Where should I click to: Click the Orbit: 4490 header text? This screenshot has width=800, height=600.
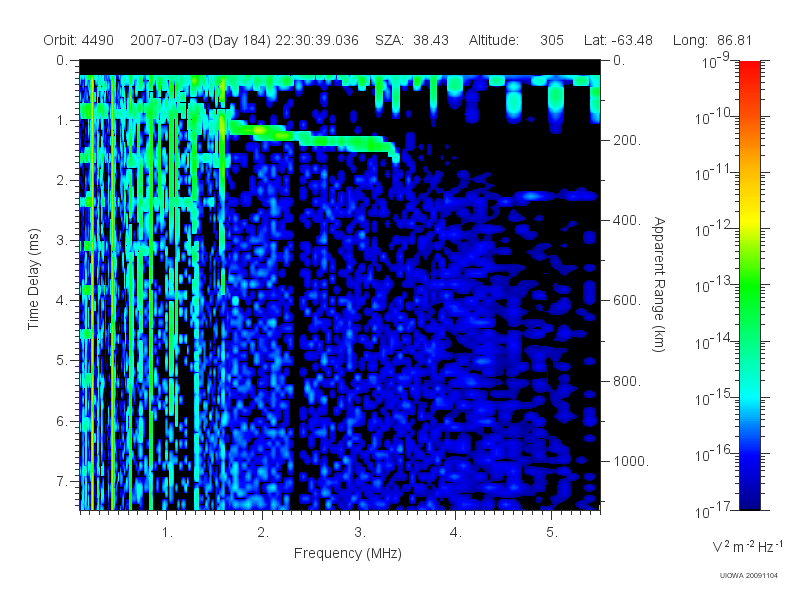78,40
